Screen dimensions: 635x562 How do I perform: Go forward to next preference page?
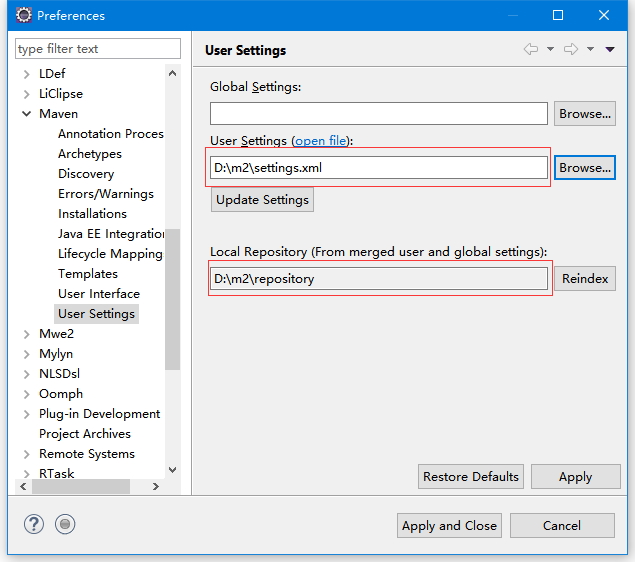571,49
